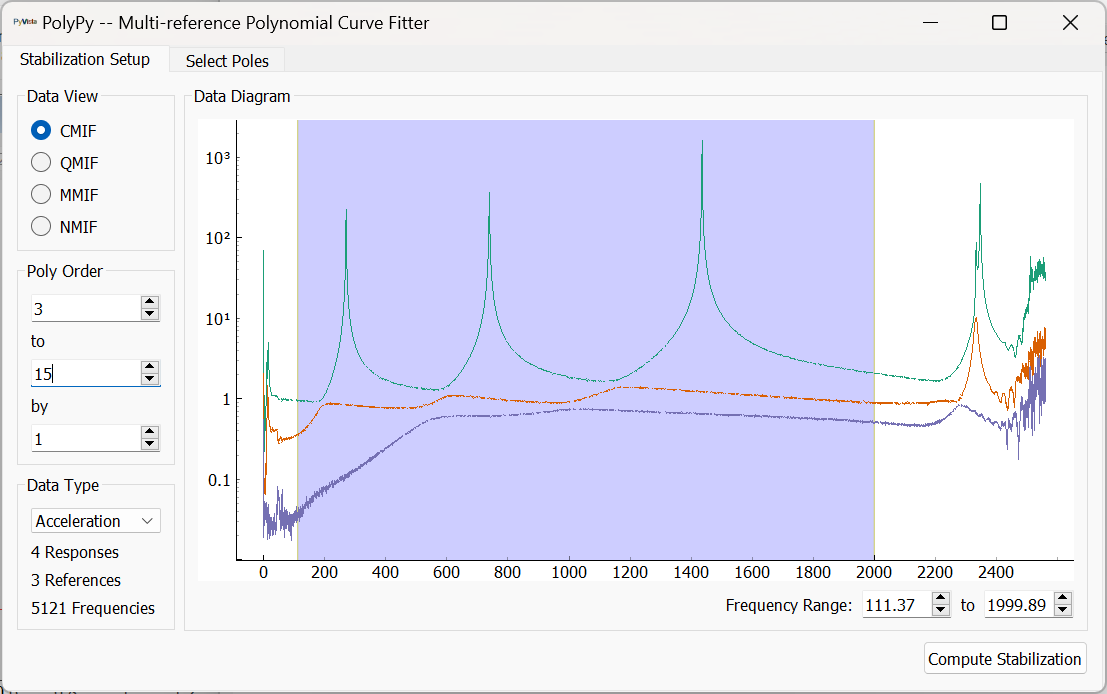
Task: Enable the NMIF data view option
Action: pos(40,226)
